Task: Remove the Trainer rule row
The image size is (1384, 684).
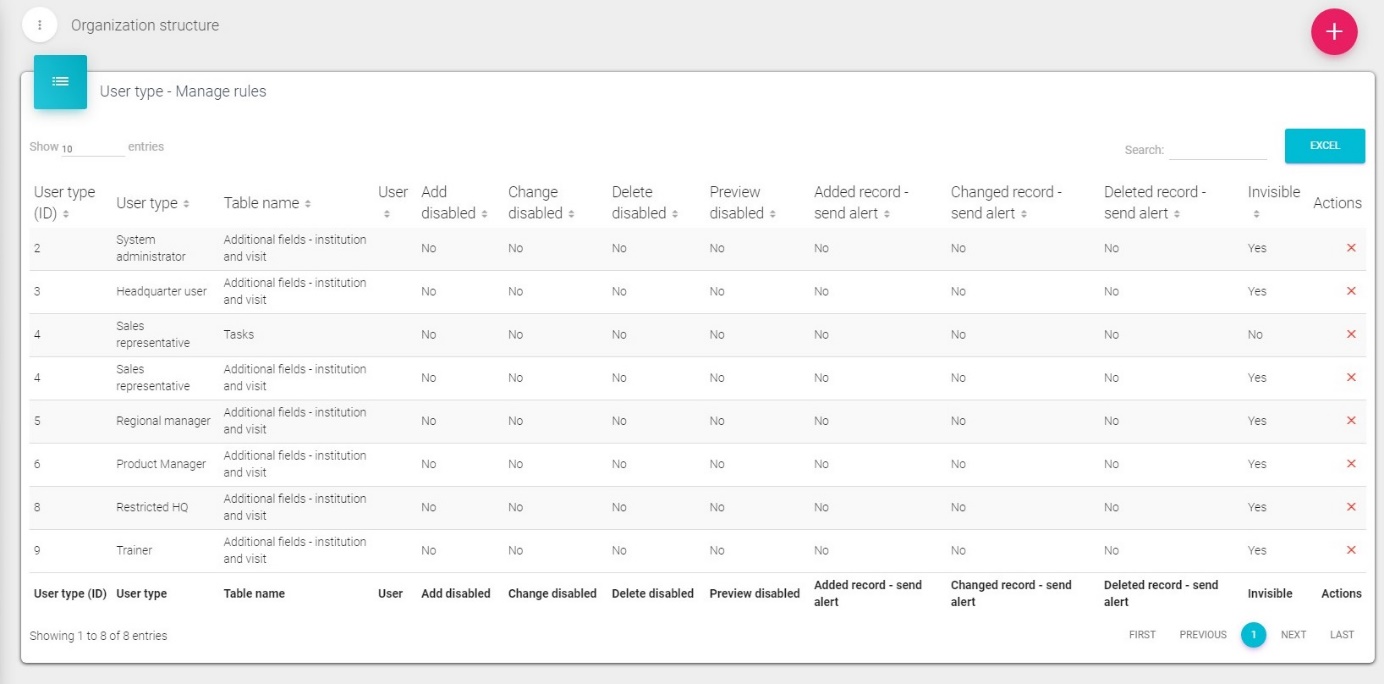Action: pyautogui.click(x=1351, y=550)
